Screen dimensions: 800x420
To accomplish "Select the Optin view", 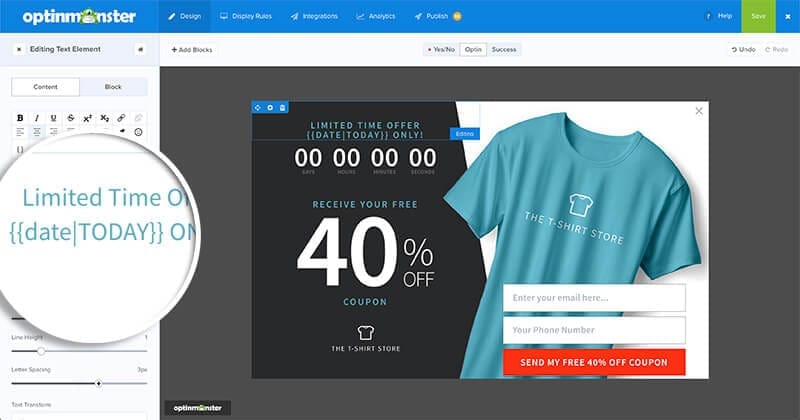I will (473, 49).
